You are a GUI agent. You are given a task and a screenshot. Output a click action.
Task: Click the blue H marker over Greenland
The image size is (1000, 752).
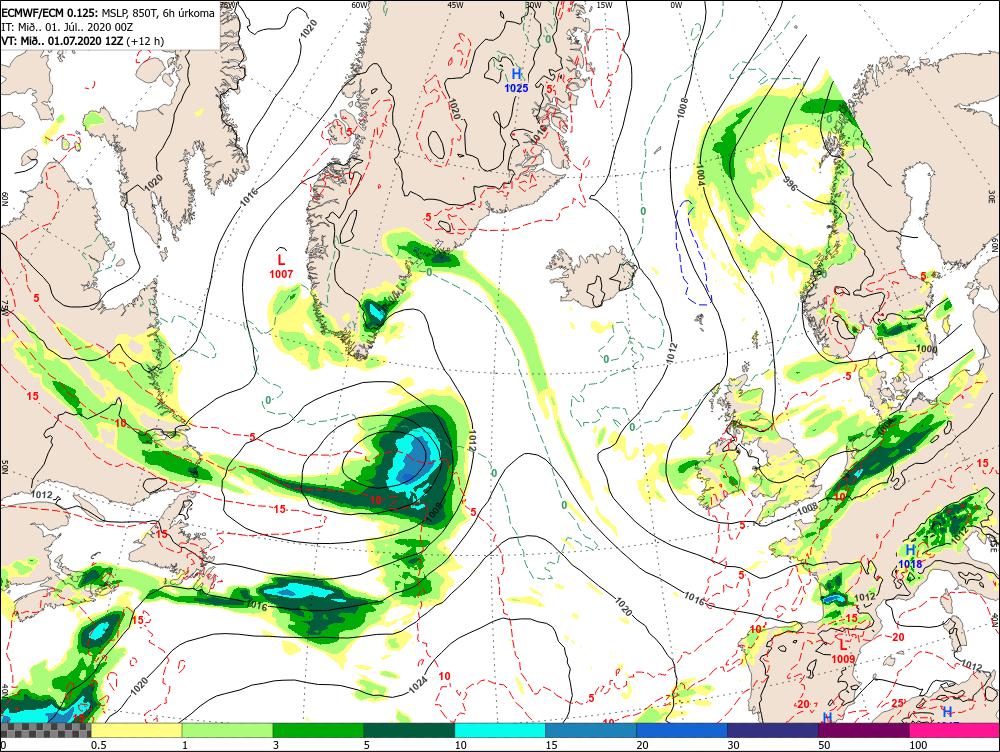(x=517, y=74)
